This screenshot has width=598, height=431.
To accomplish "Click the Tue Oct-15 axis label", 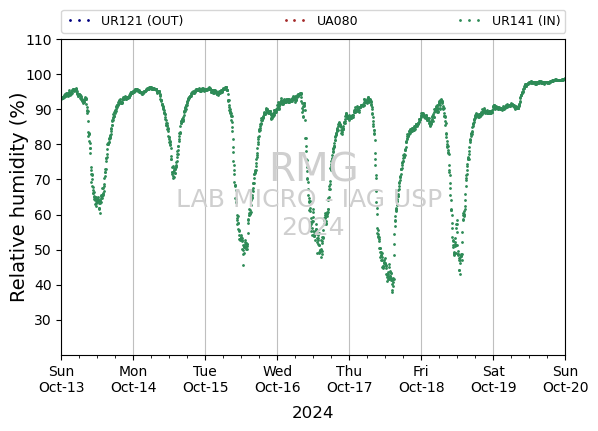I will point(206,379).
